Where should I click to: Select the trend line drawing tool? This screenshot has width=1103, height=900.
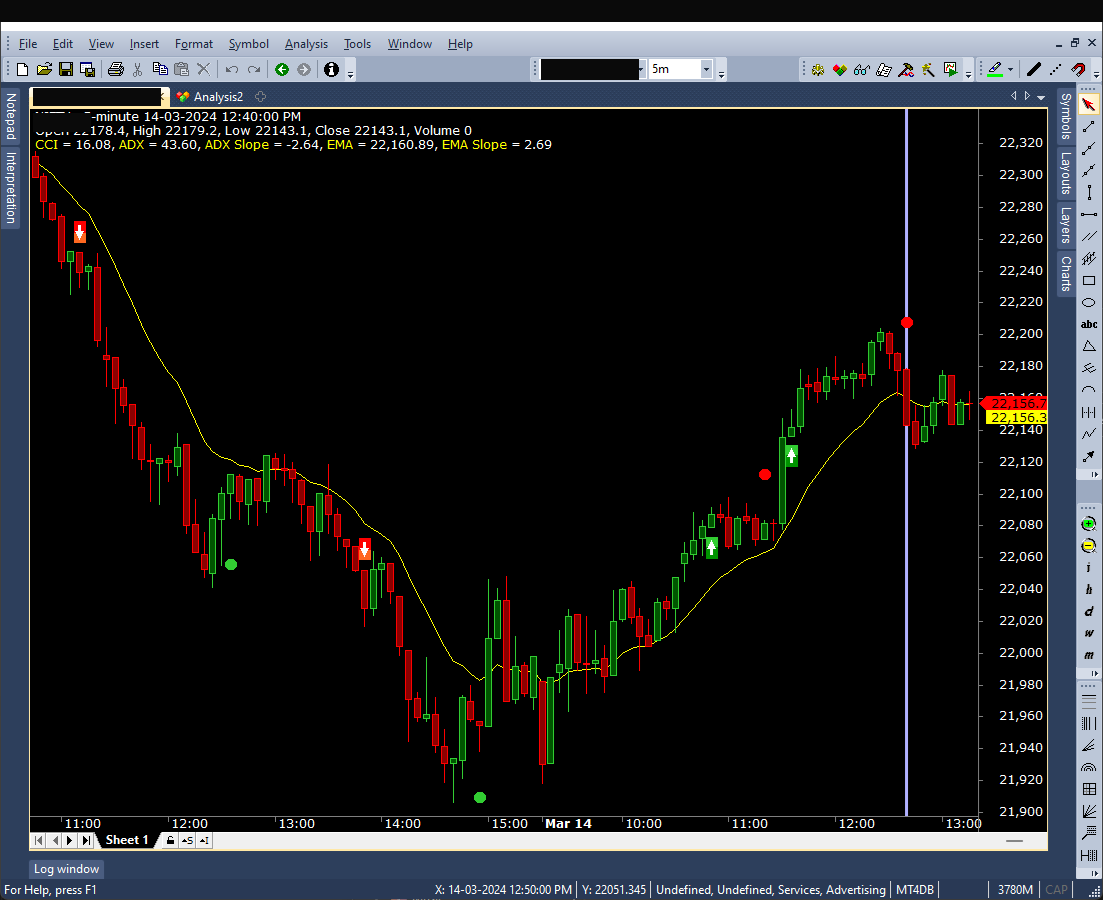pyautogui.click(x=1088, y=127)
